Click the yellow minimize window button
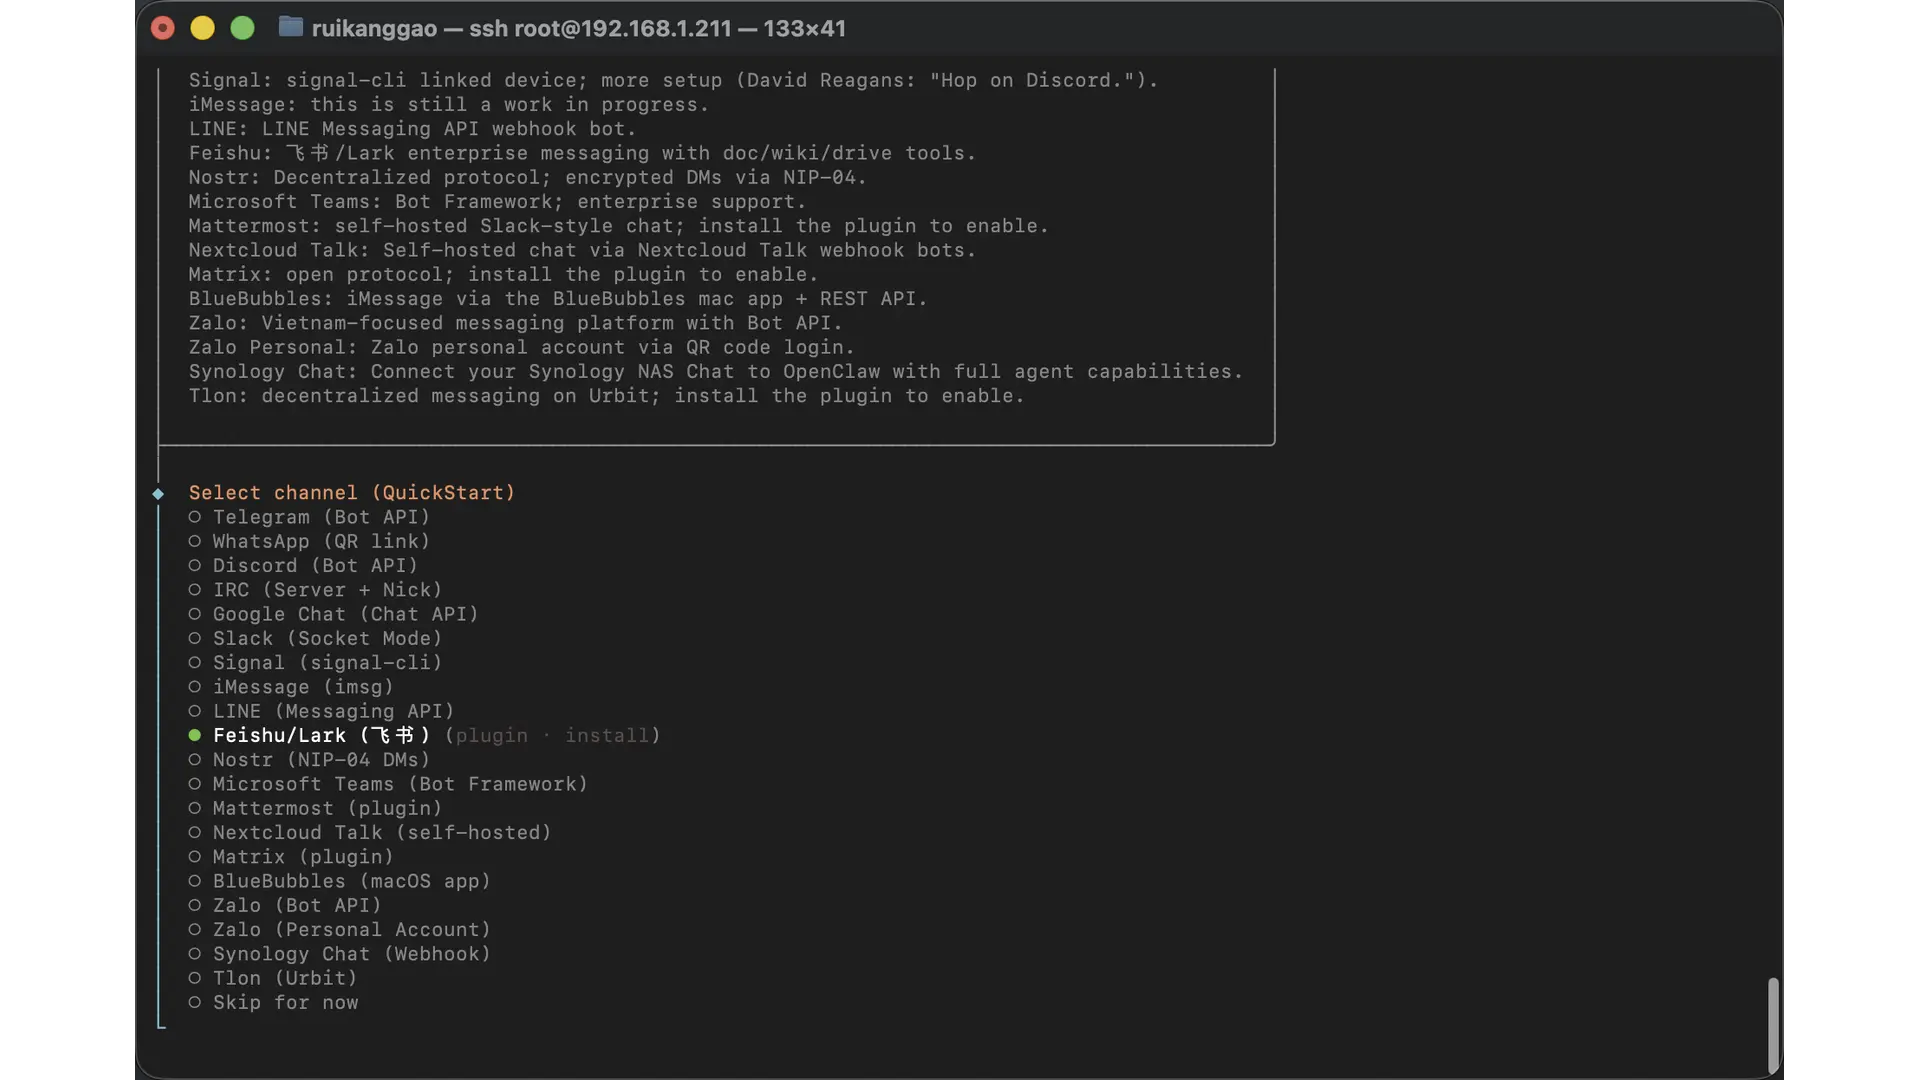 click(203, 28)
